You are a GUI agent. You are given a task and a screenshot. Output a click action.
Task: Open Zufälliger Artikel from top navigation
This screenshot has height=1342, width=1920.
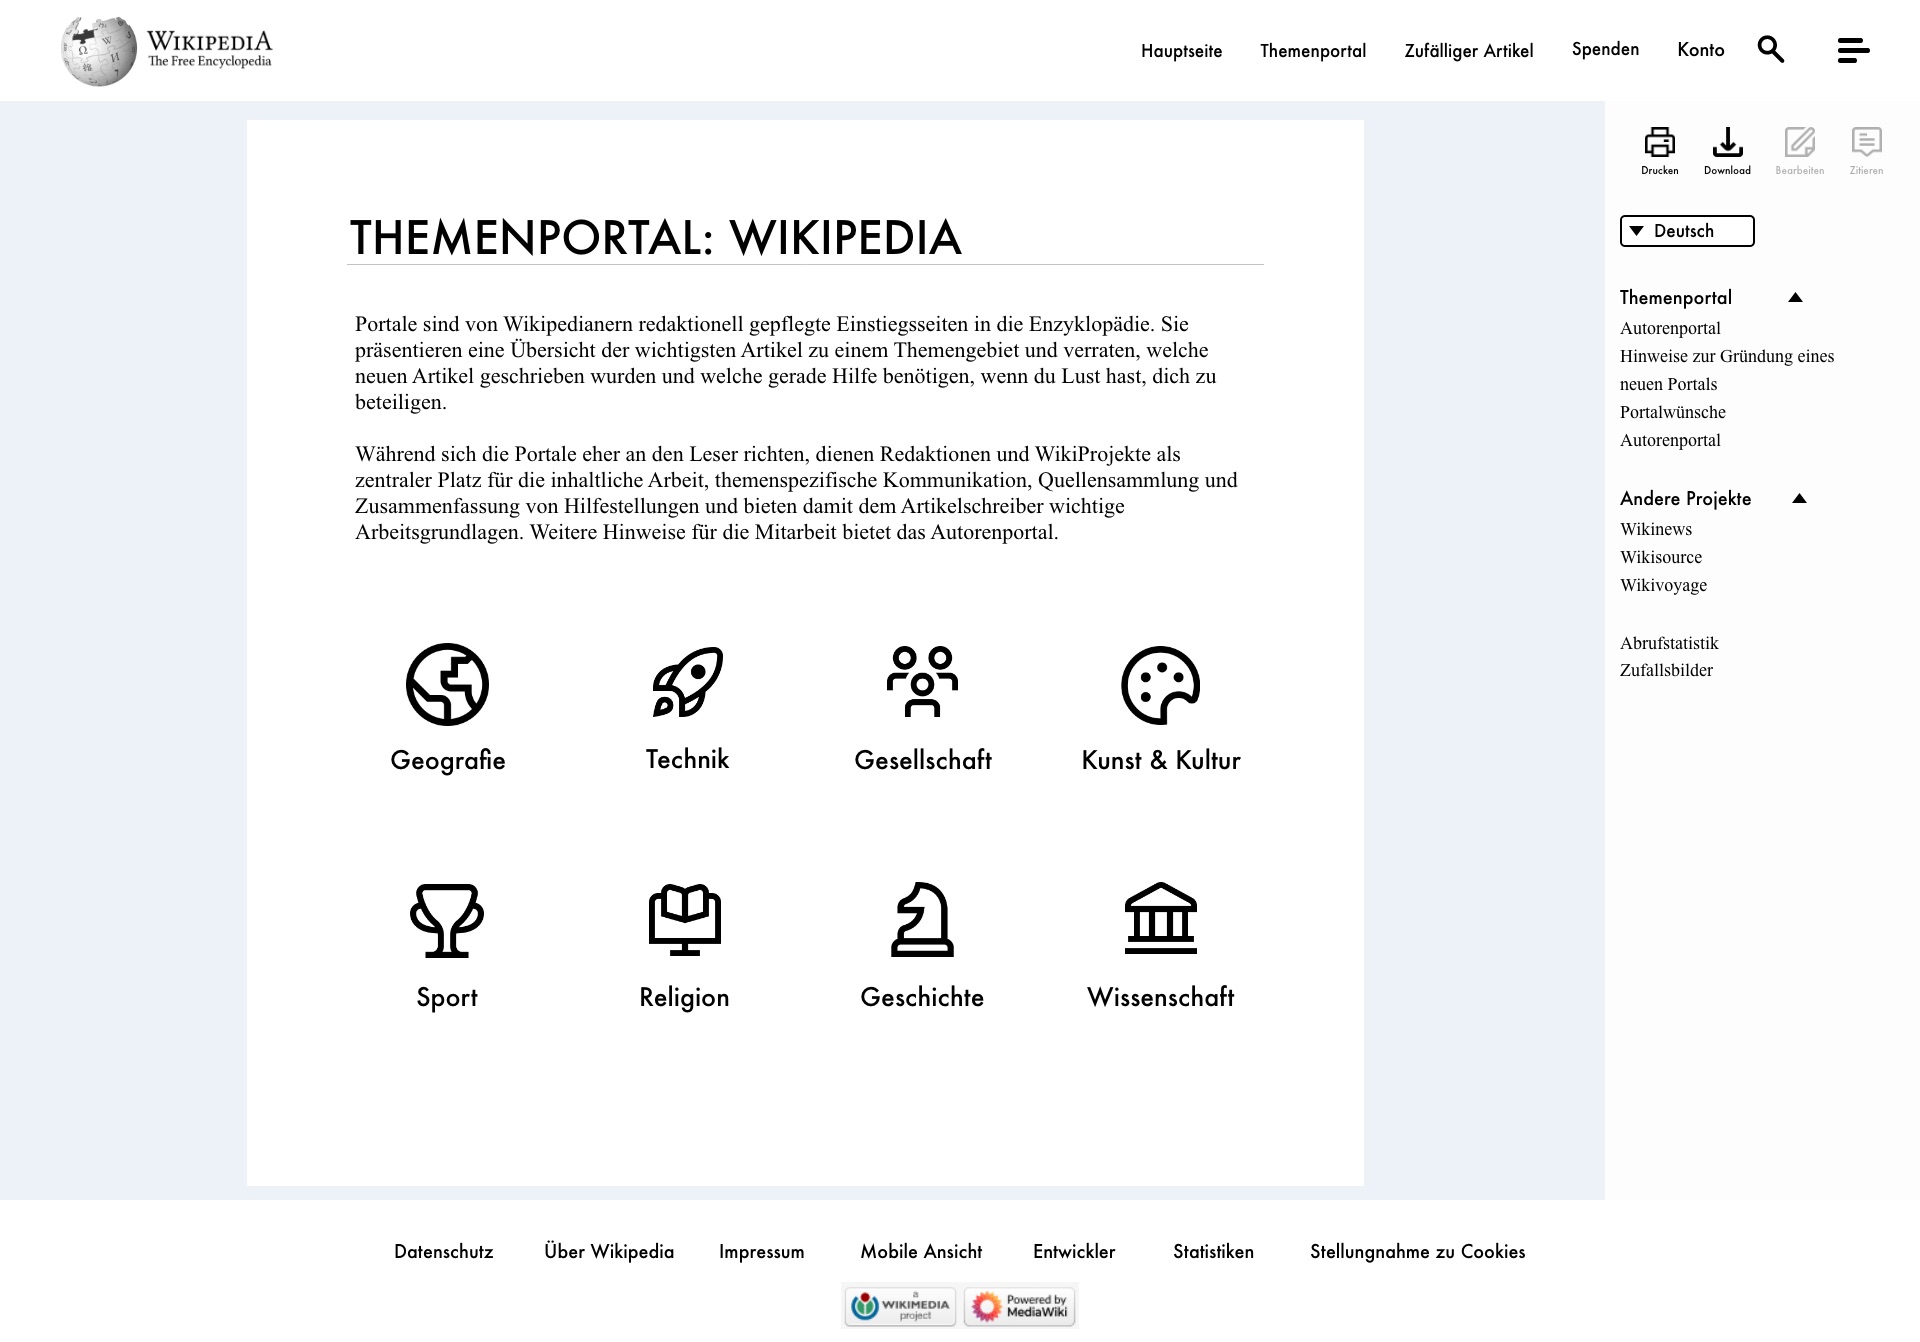pyautogui.click(x=1468, y=51)
